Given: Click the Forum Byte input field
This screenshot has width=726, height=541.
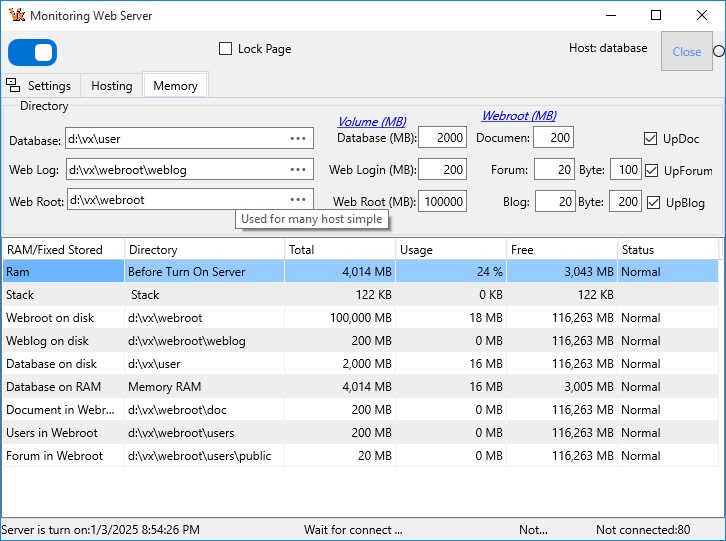Looking at the screenshot, I should 625,170.
